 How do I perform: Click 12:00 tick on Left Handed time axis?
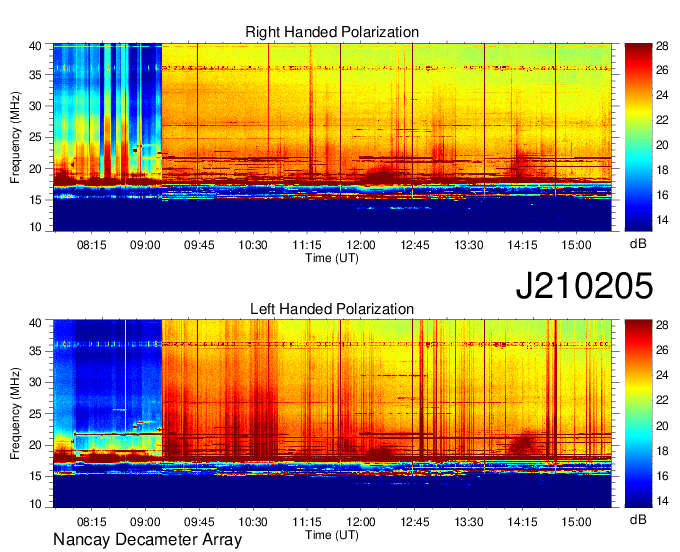[x=361, y=522]
